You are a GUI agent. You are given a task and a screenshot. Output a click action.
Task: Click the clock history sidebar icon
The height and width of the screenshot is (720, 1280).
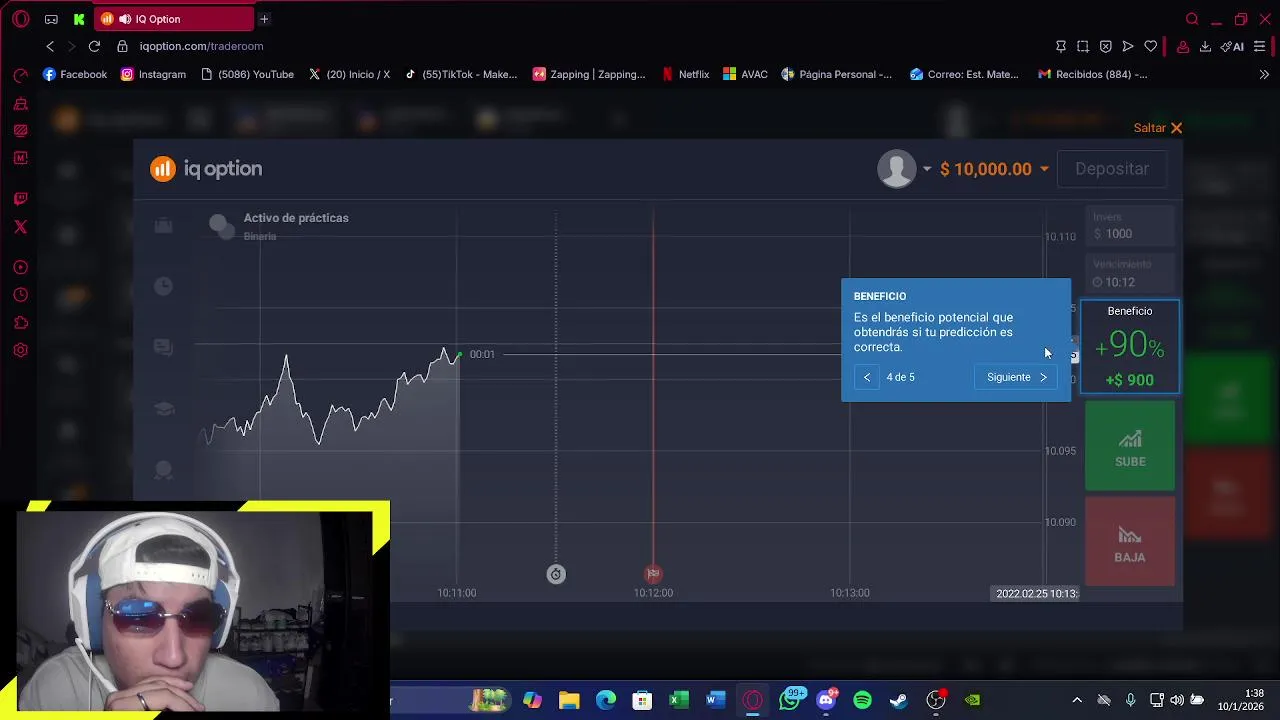tap(163, 287)
